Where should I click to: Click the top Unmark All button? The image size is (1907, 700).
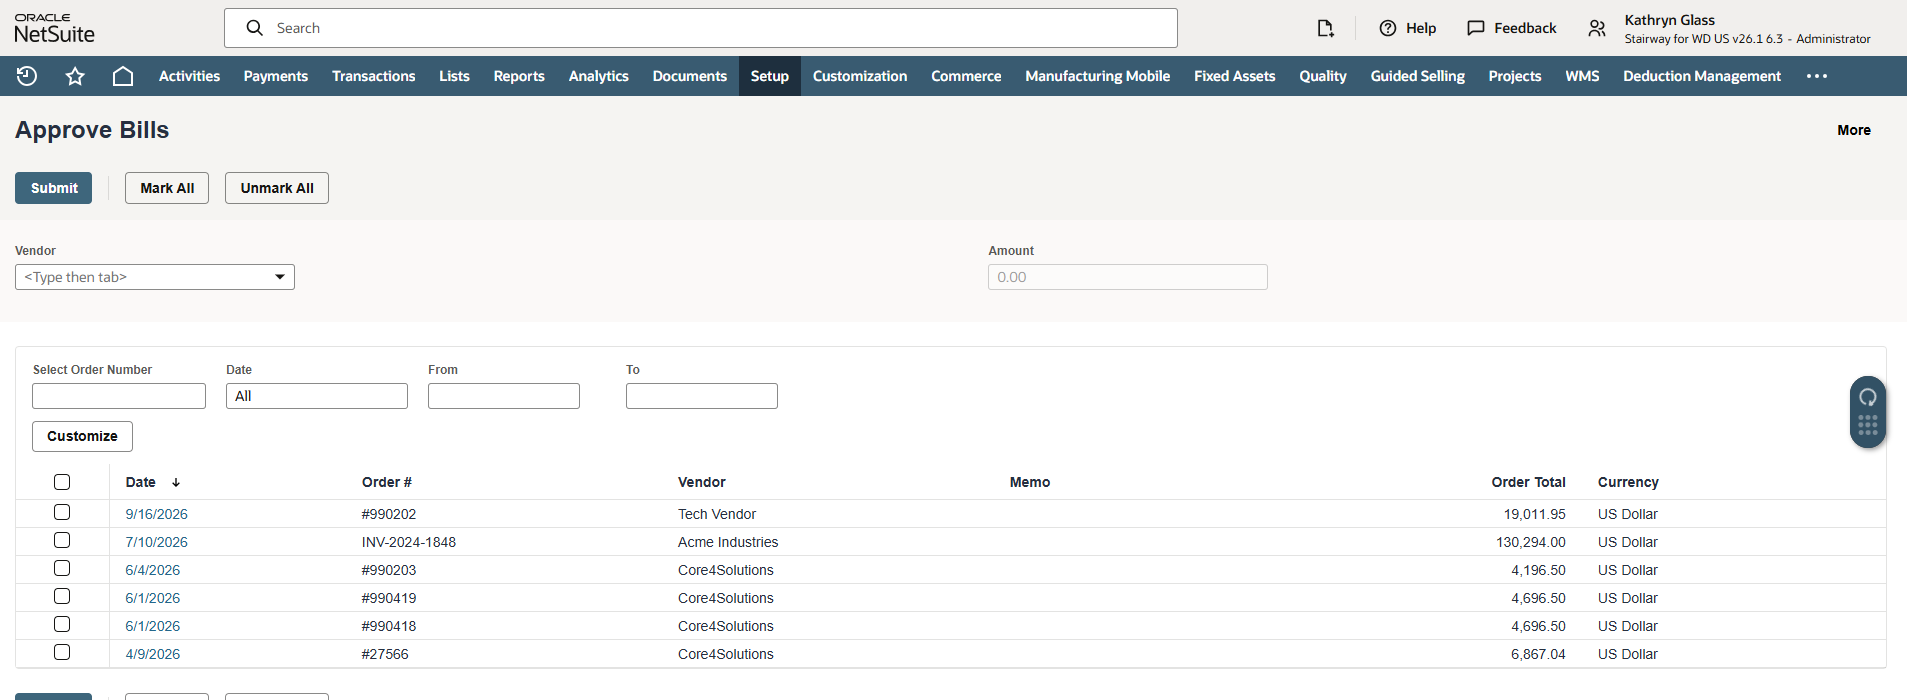point(277,188)
